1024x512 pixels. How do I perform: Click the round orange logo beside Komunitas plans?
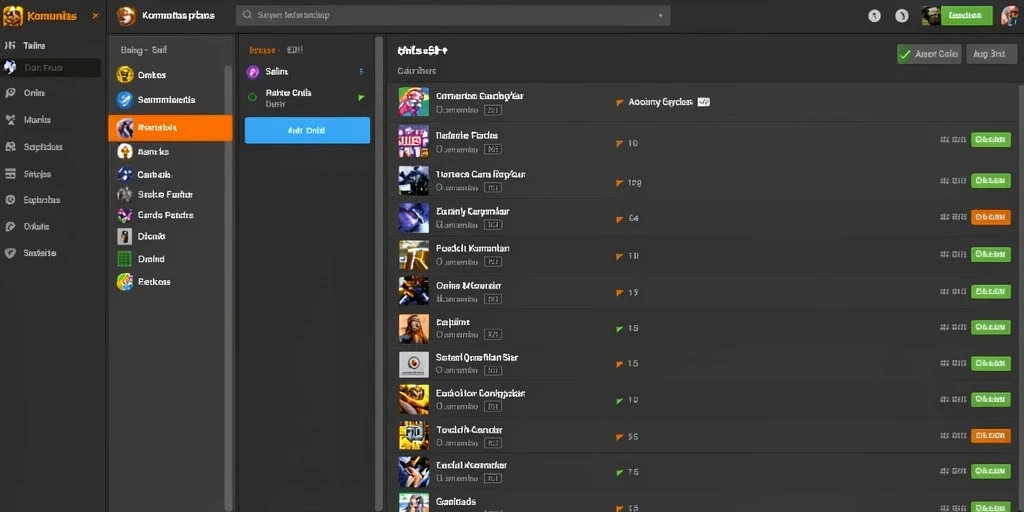[x=126, y=16]
